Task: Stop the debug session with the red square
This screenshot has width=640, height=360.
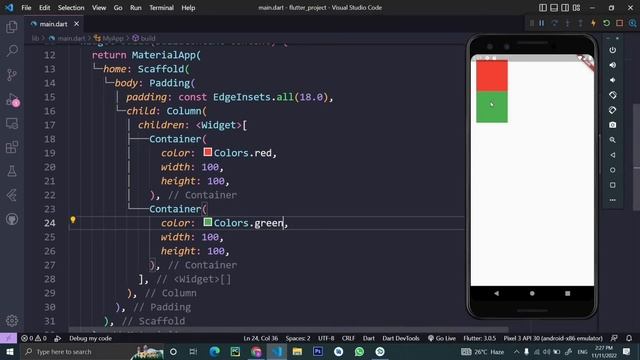Action: point(620,23)
